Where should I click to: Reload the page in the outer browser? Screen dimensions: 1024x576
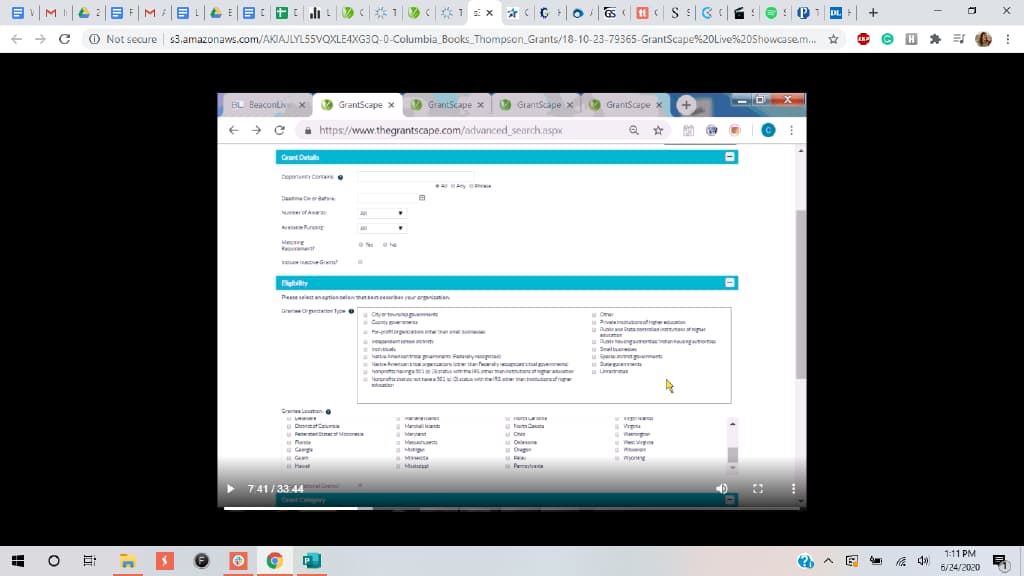tap(64, 39)
